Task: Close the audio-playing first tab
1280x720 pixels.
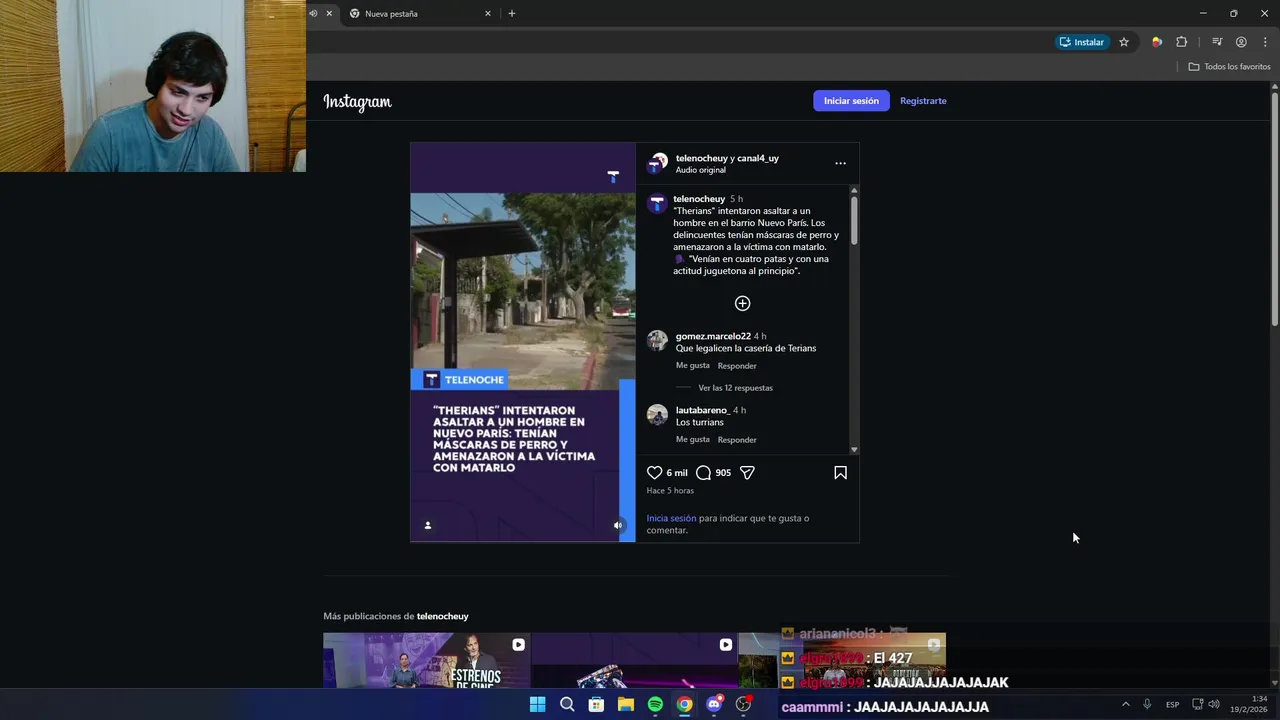Action: (x=329, y=14)
